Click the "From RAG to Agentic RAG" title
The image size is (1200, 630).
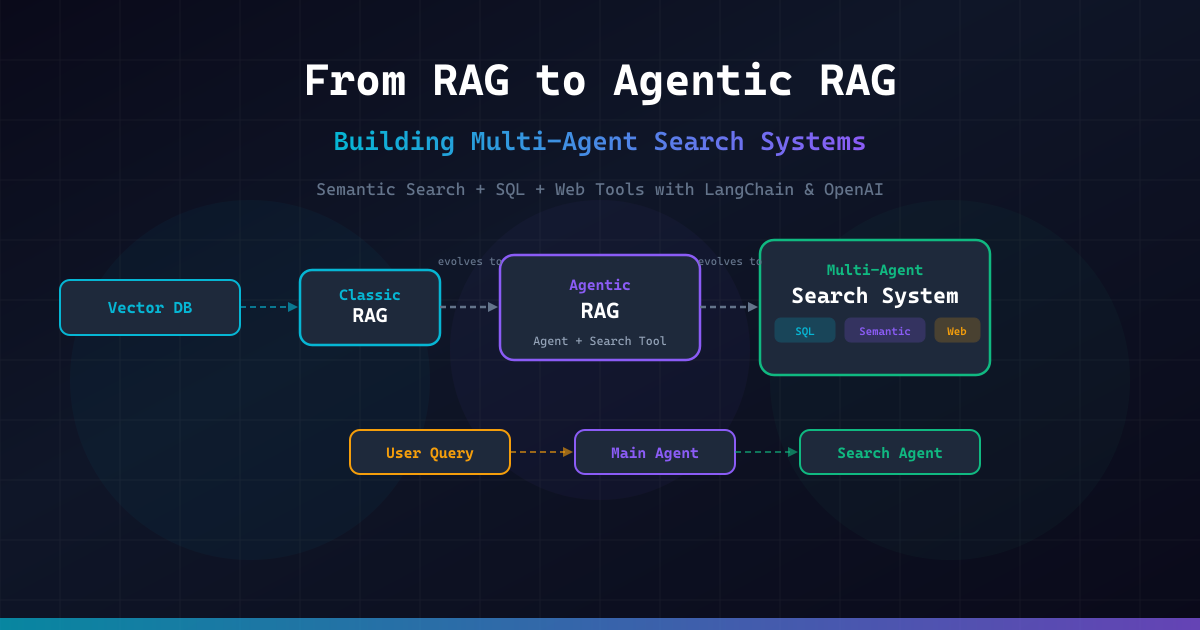(599, 81)
